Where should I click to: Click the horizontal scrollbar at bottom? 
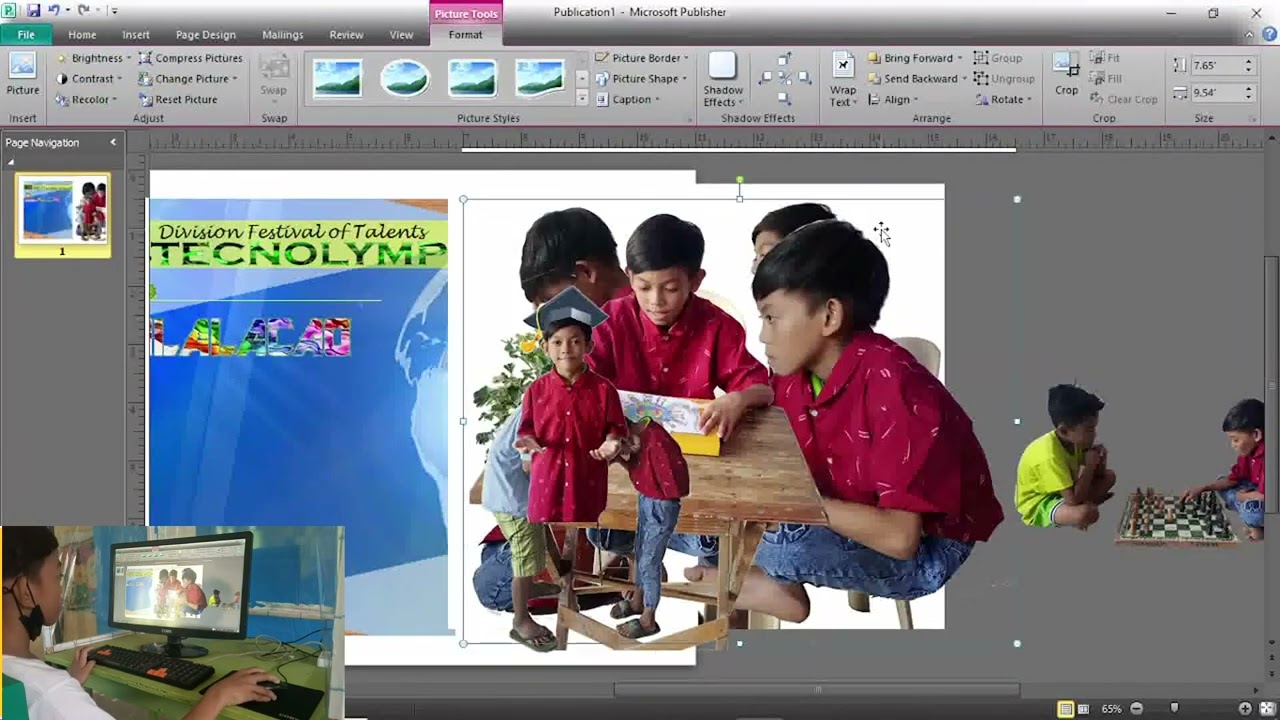[817, 689]
